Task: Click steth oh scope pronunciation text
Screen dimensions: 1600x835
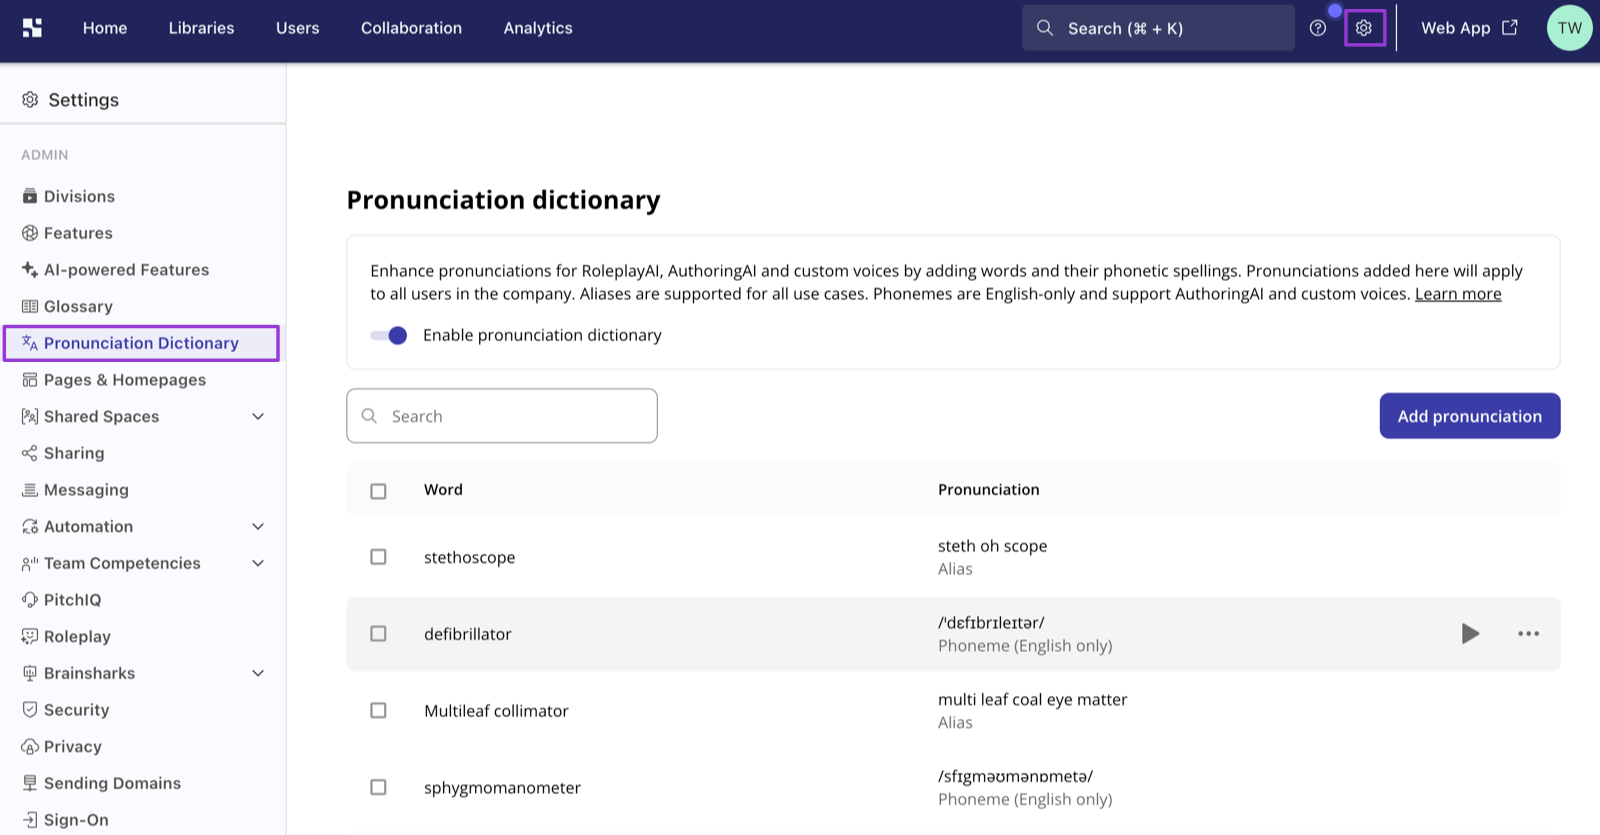Action: [x=993, y=546]
